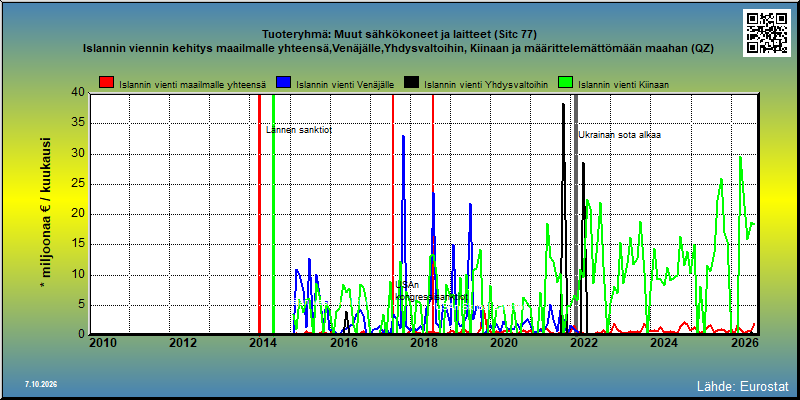The width and height of the screenshot is (800, 400).
Task: Click the y-axis value 5
Action: click(82, 305)
